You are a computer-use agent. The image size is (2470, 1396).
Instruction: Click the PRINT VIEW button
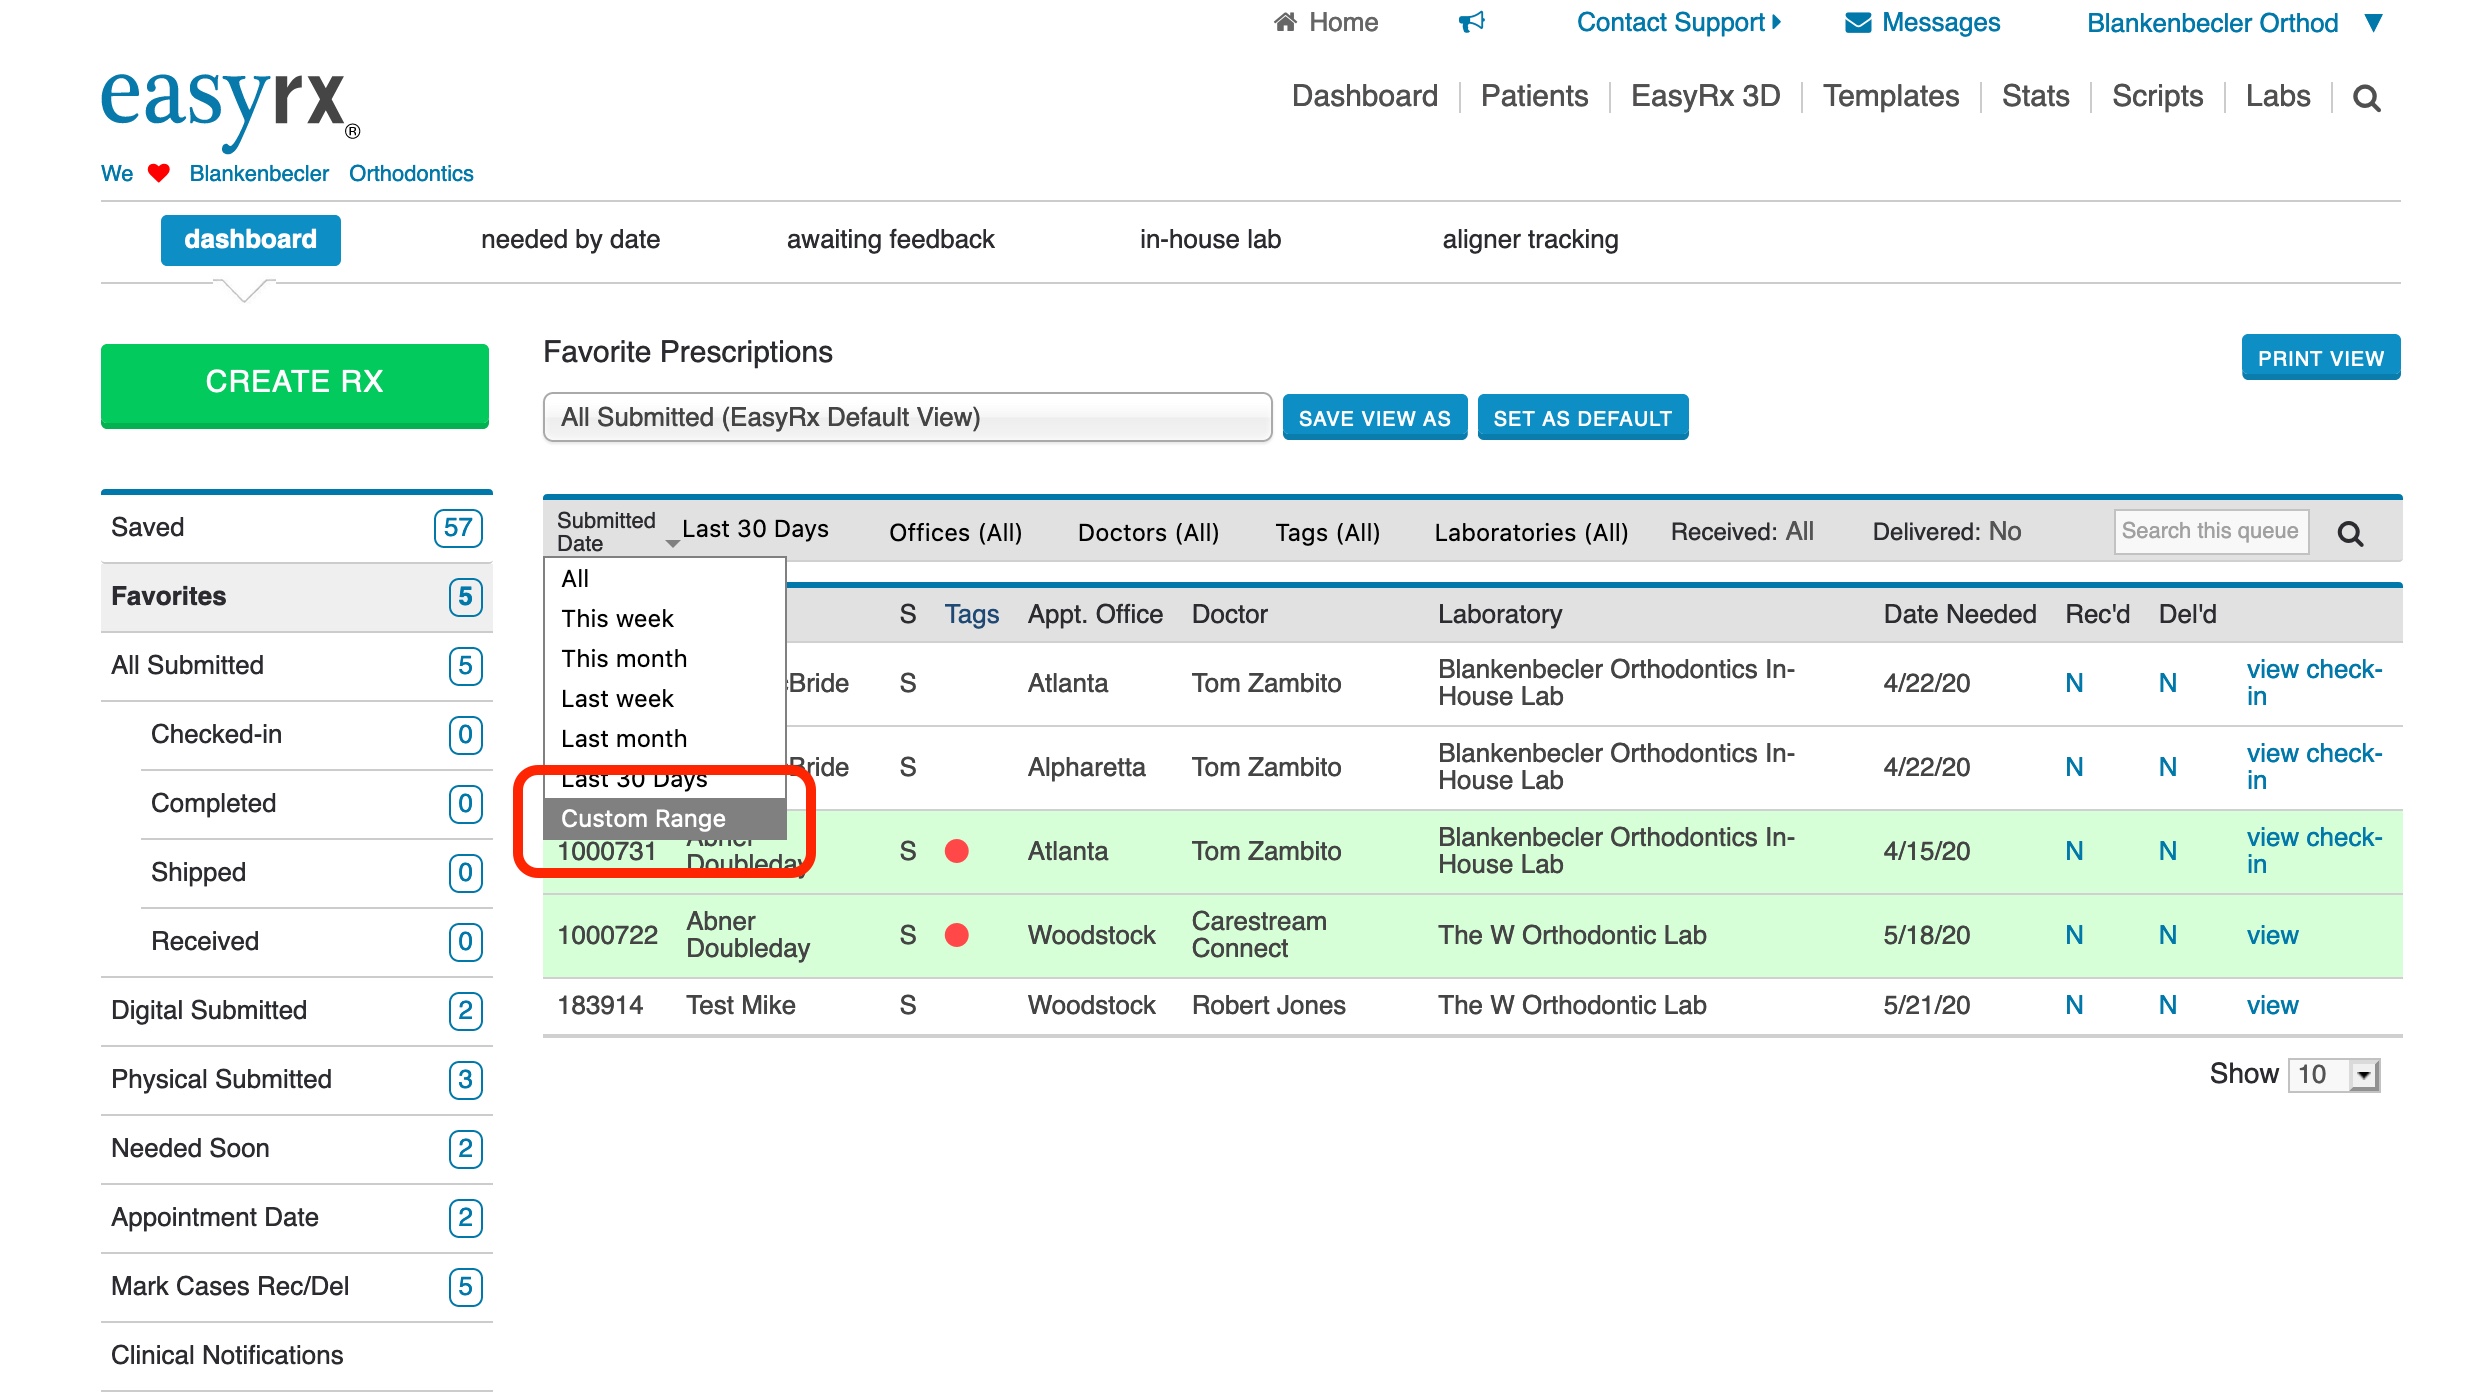coord(2320,358)
